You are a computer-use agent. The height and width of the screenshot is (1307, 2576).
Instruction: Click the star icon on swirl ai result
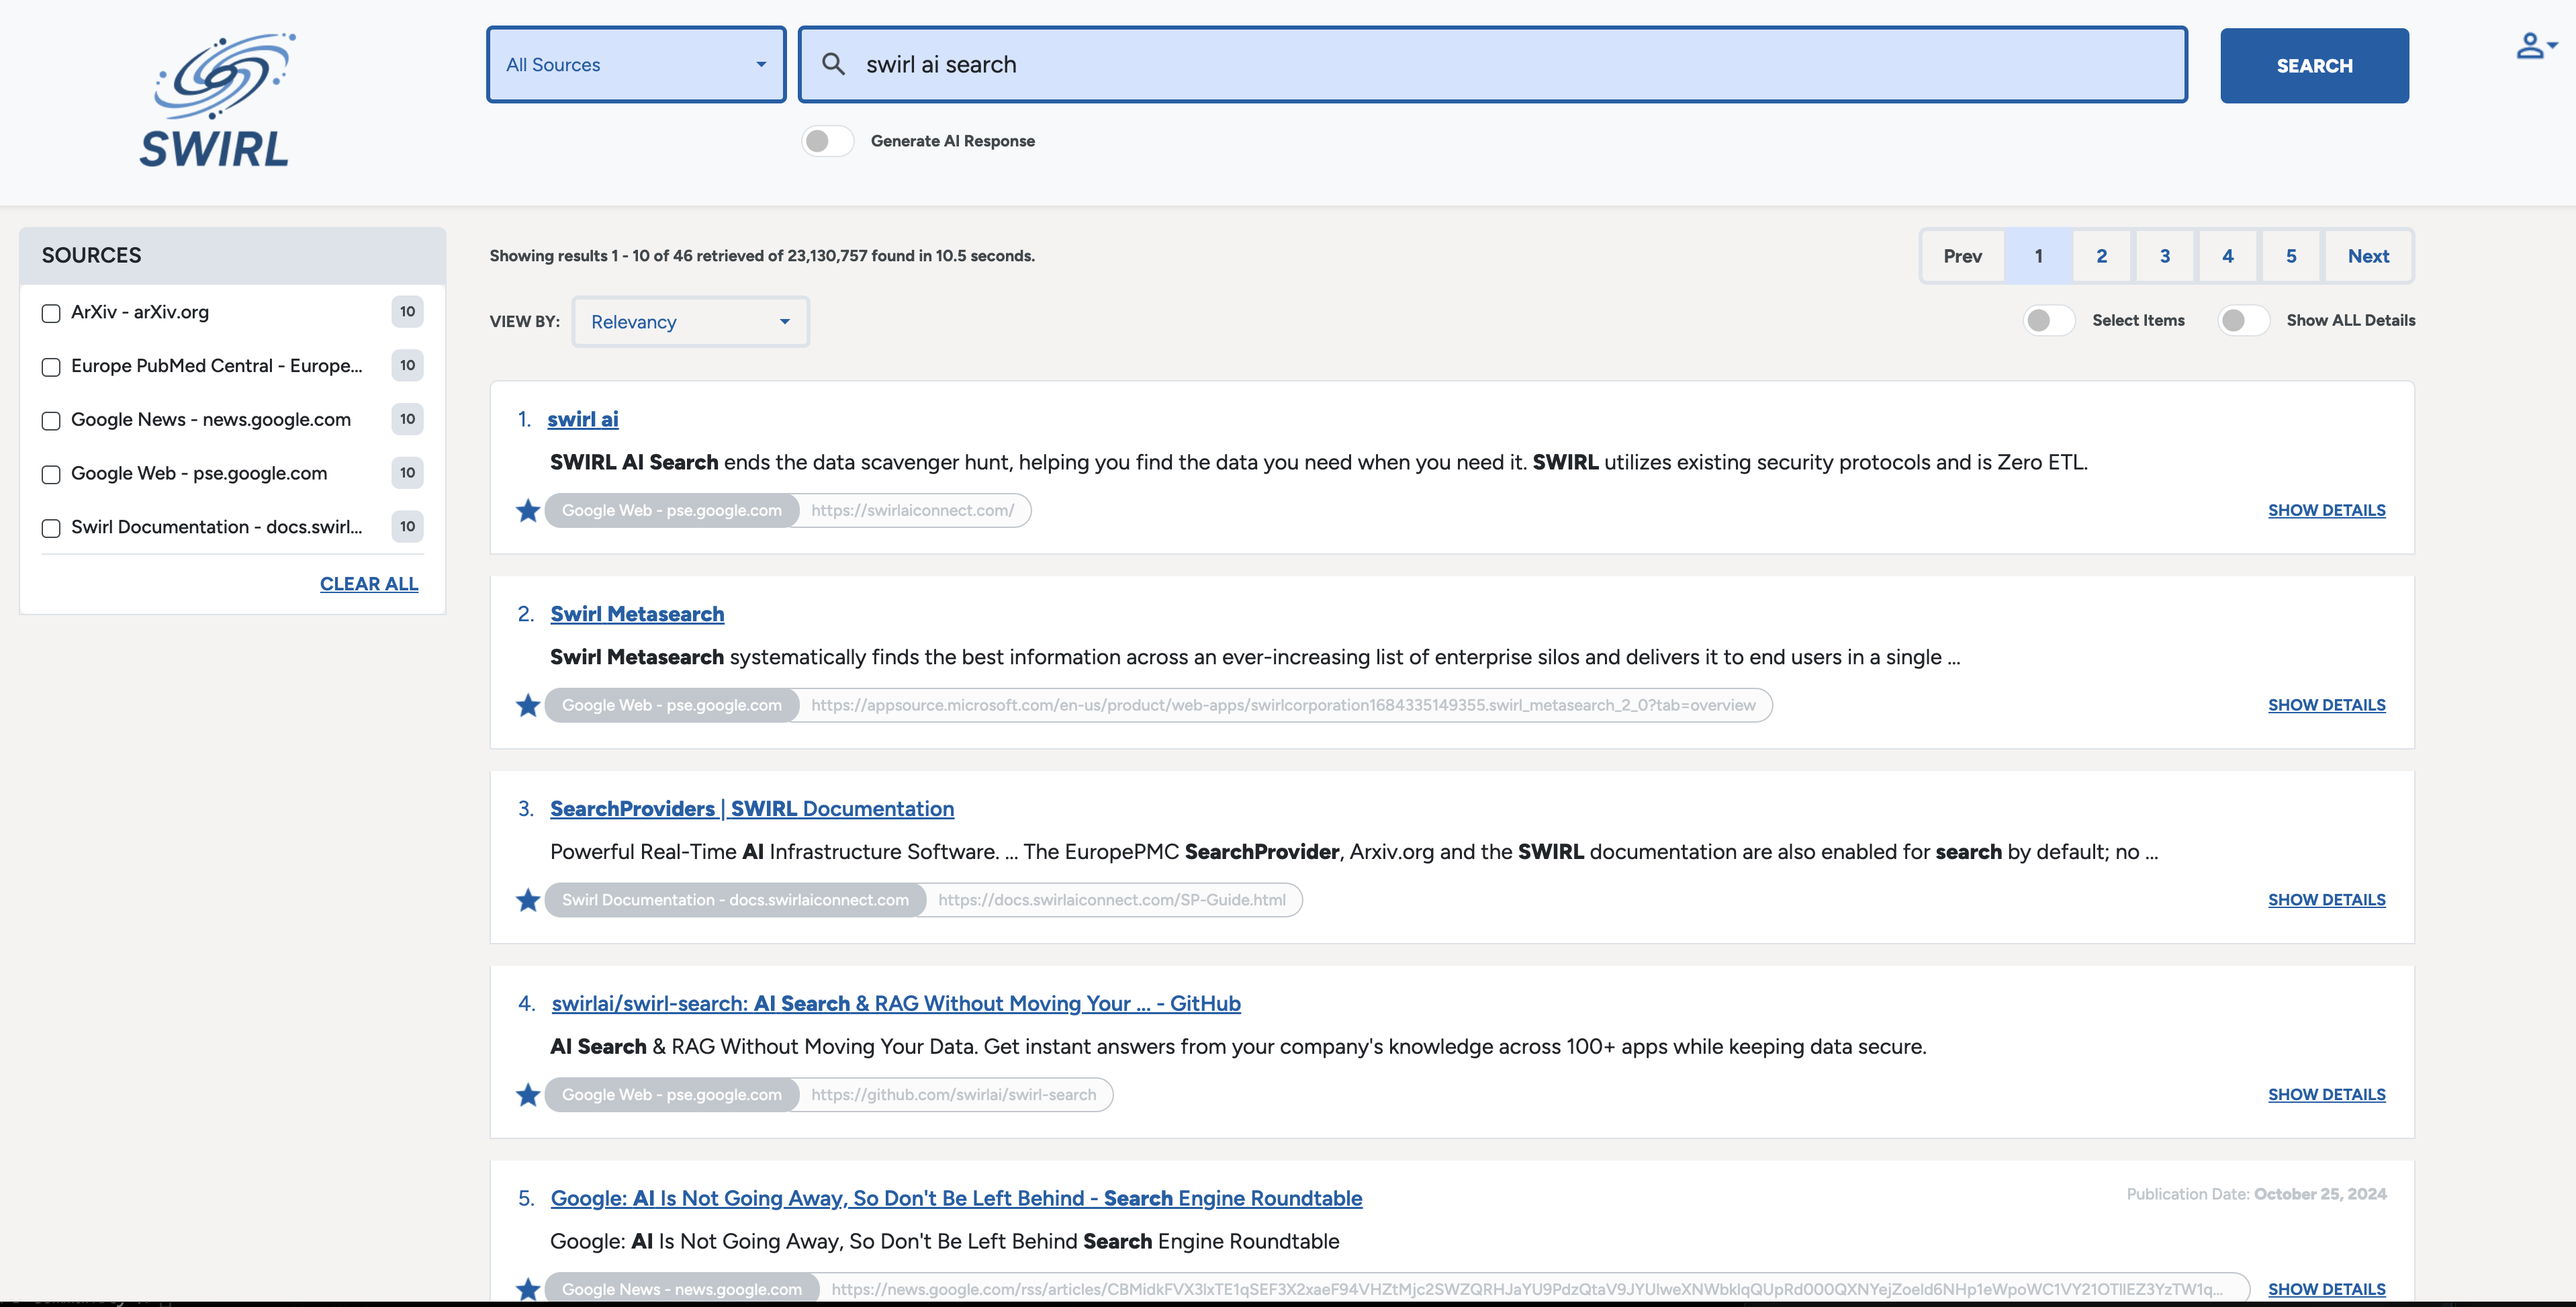point(528,511)
